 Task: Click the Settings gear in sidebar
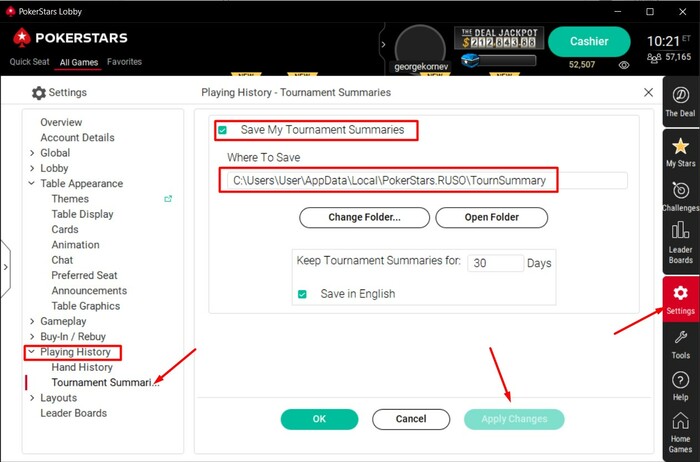click(x=680, y=300)
